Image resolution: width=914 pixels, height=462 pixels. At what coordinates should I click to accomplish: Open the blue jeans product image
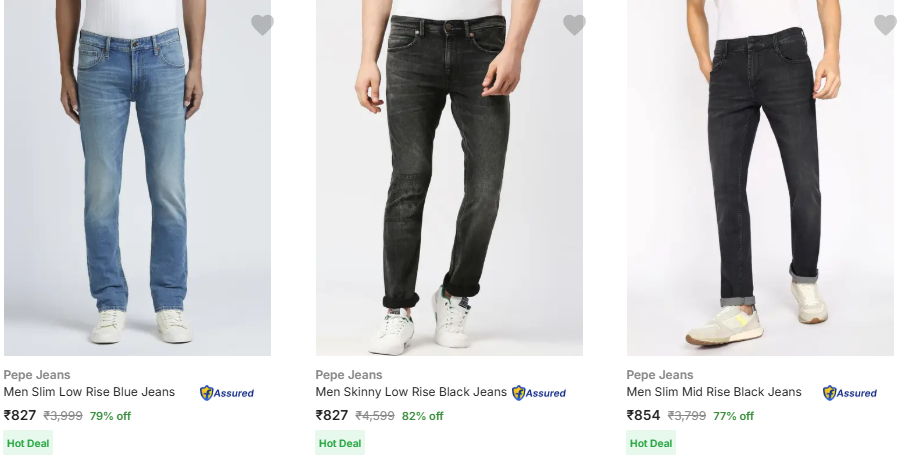point(137,178)
